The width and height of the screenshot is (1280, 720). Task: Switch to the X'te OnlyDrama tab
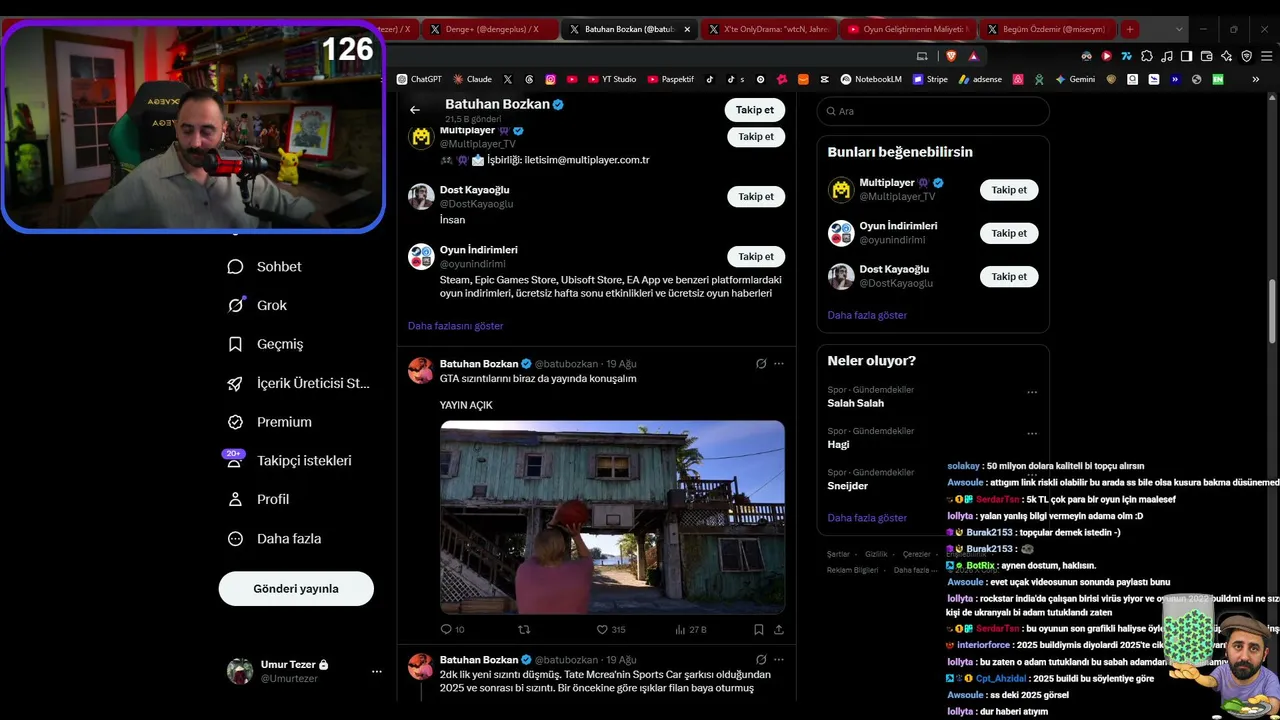coord(769,29)
